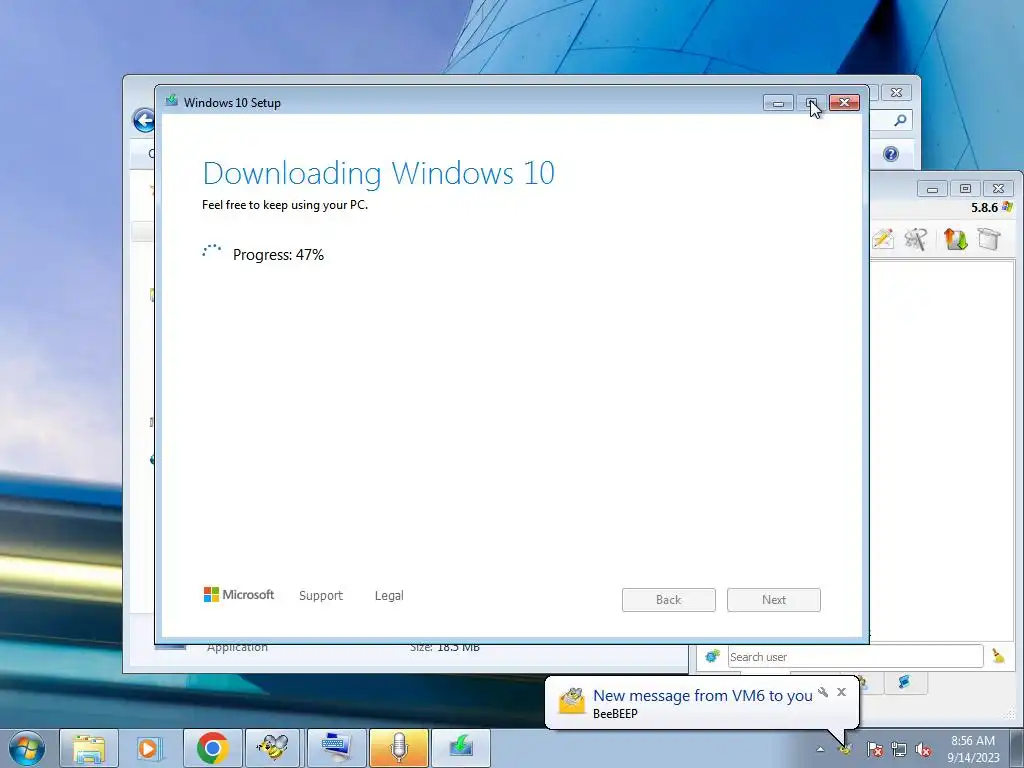The width and height of the screenshot is (1024, 768).
Task: Open microphone Speech Recognition taskbar icon
Action: [398, 748]
